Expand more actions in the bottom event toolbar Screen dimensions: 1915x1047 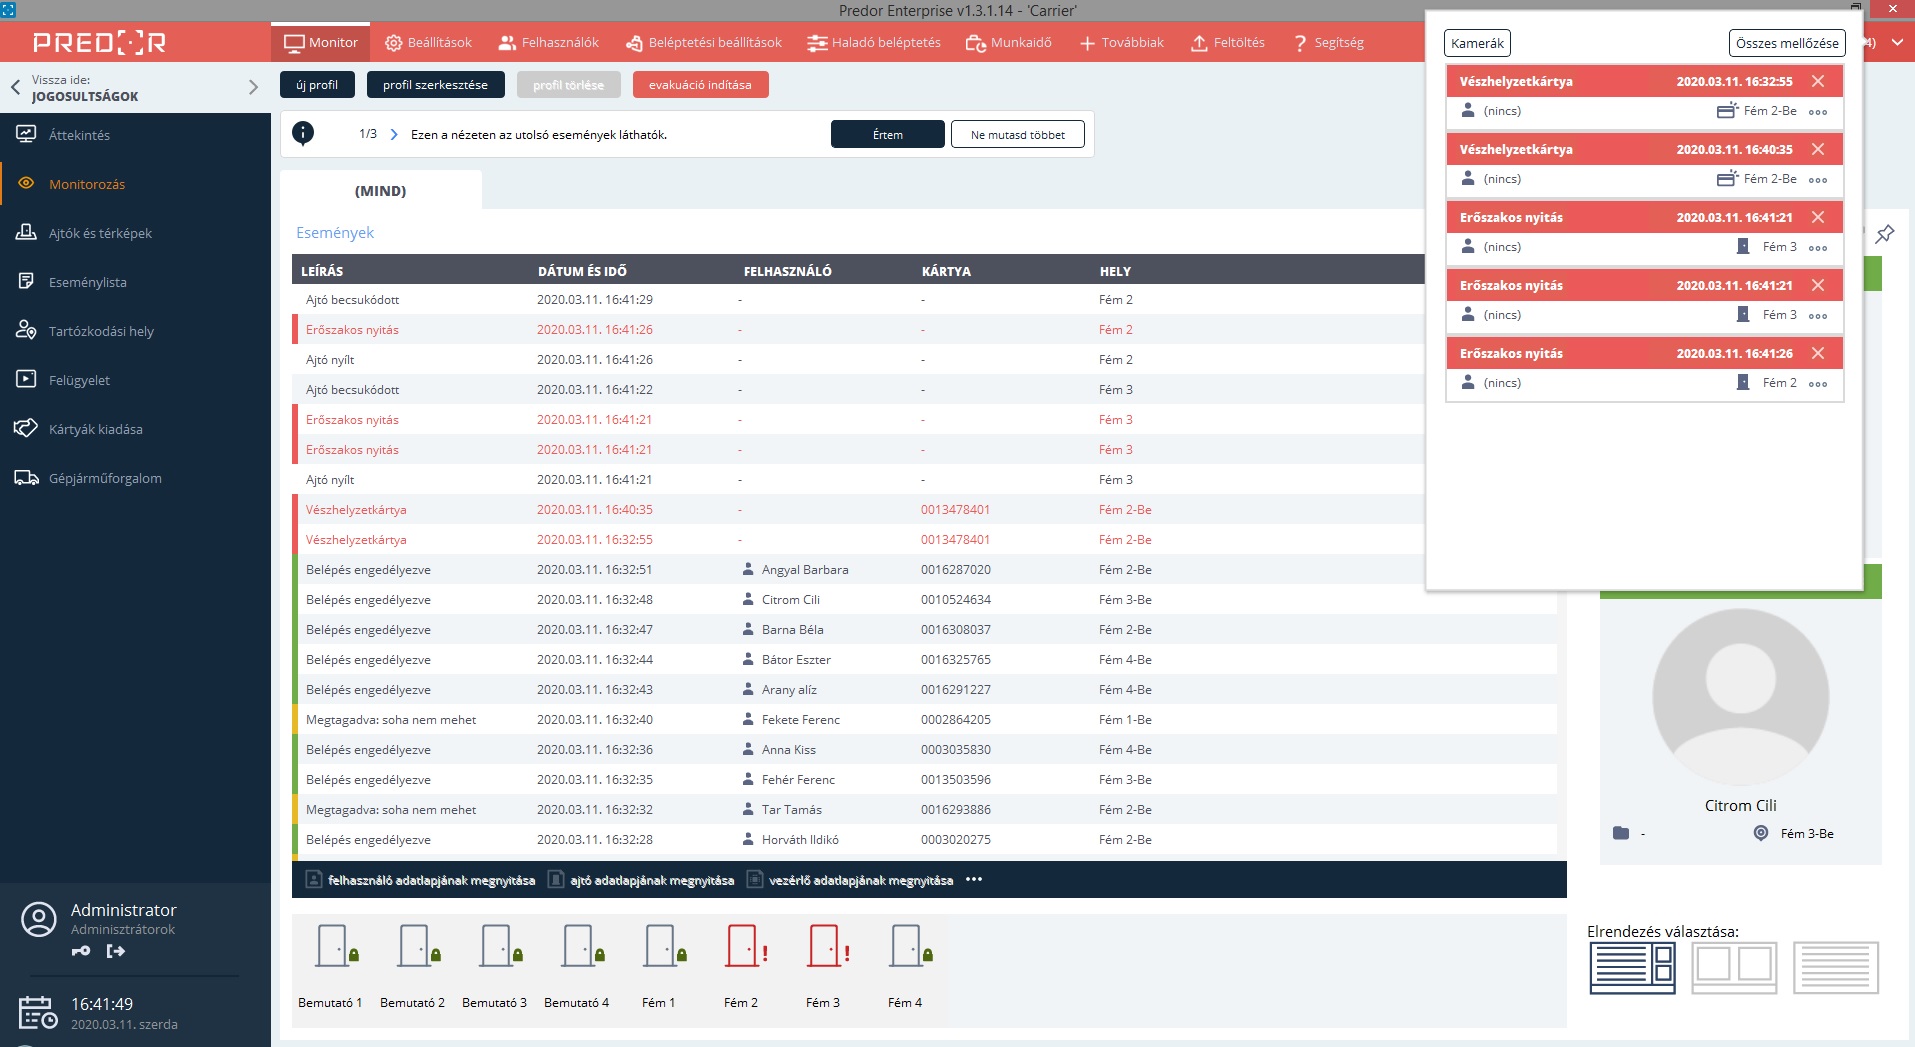974,880
